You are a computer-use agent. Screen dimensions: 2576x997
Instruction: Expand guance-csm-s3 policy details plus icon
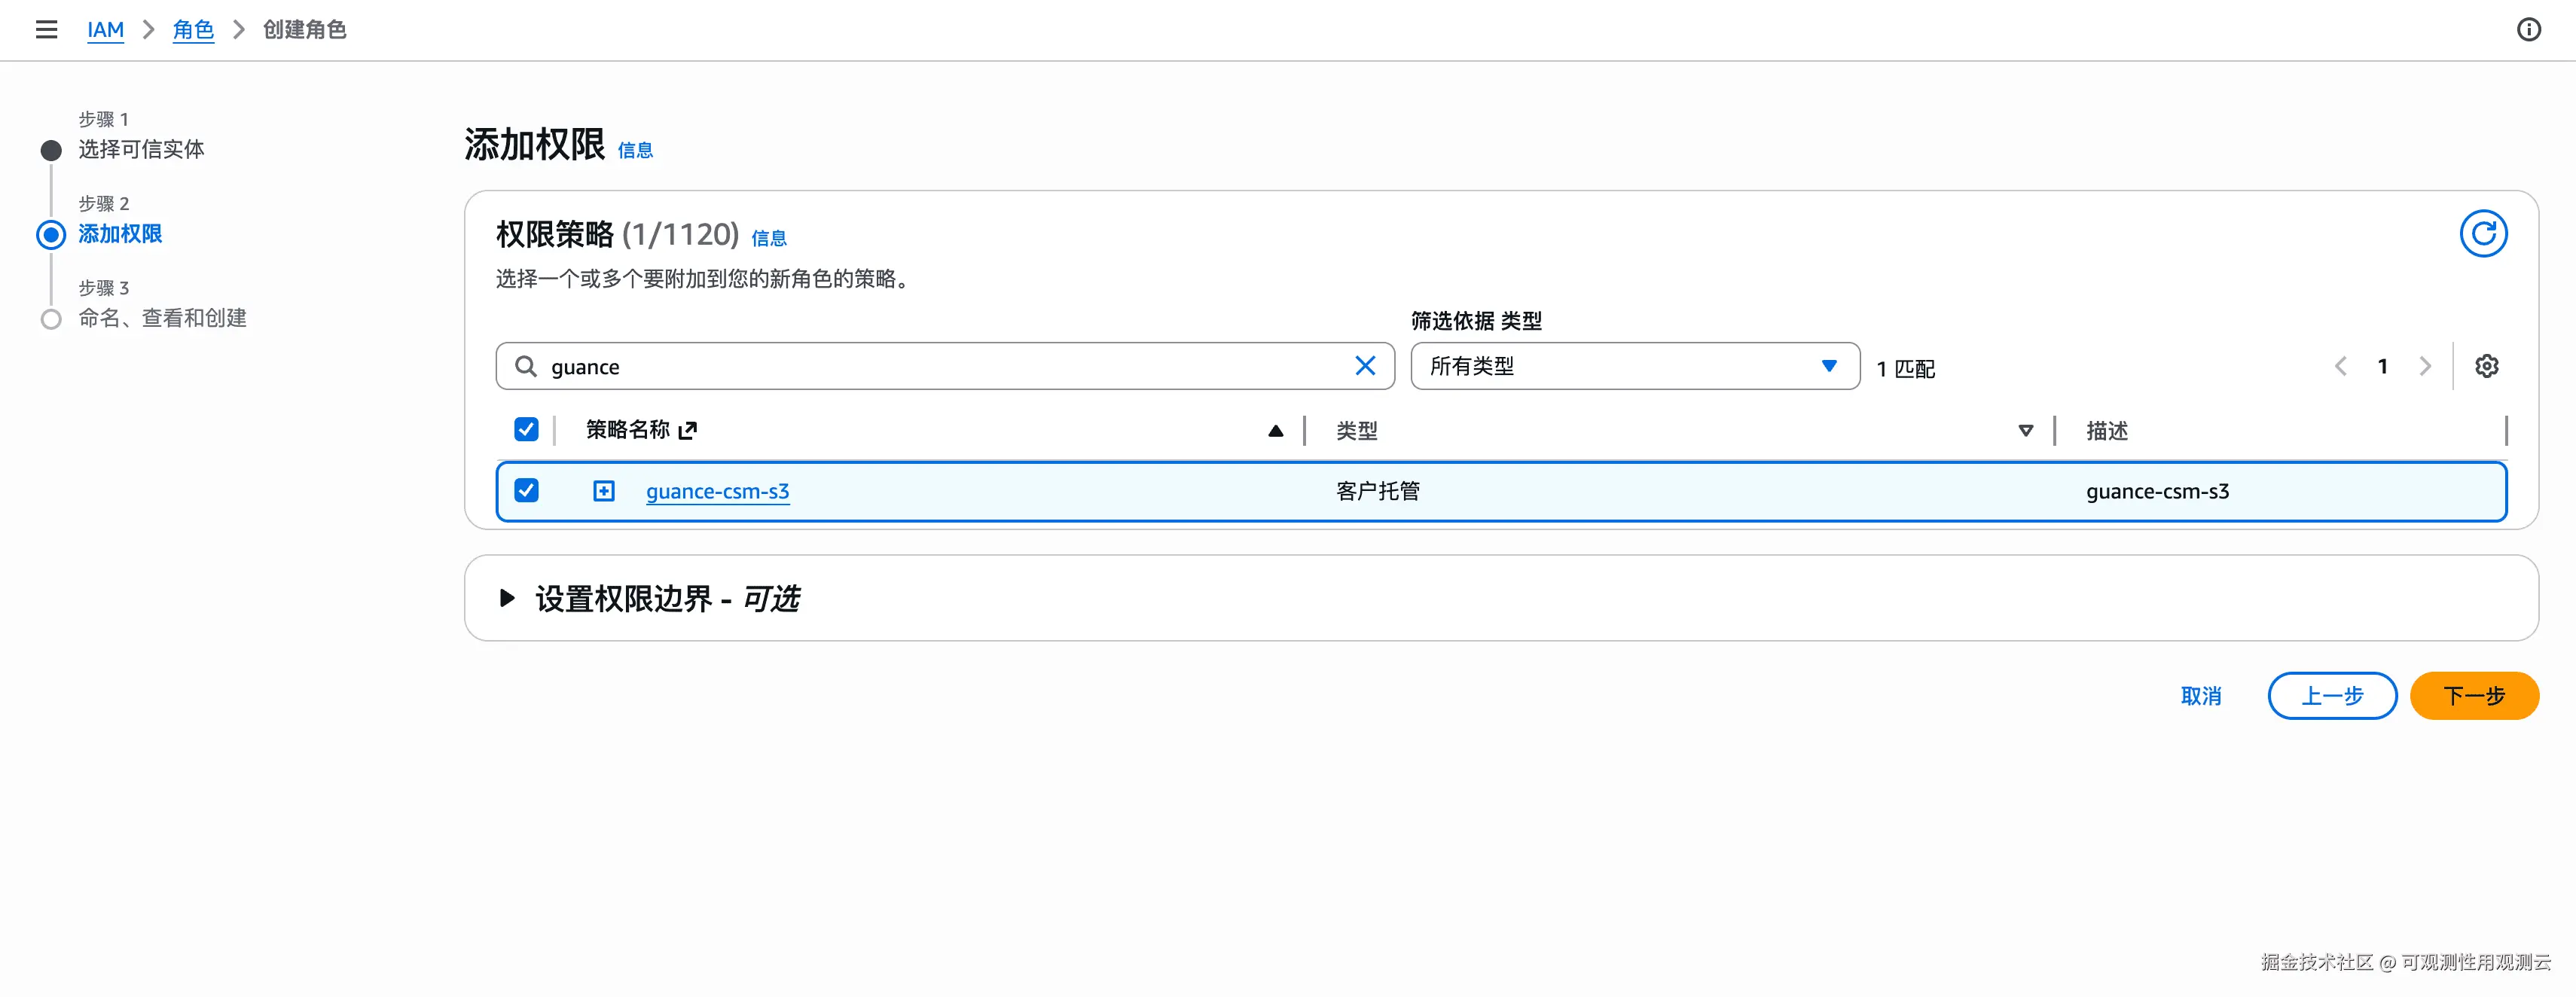pyautogui.click(x=603, y=491)
